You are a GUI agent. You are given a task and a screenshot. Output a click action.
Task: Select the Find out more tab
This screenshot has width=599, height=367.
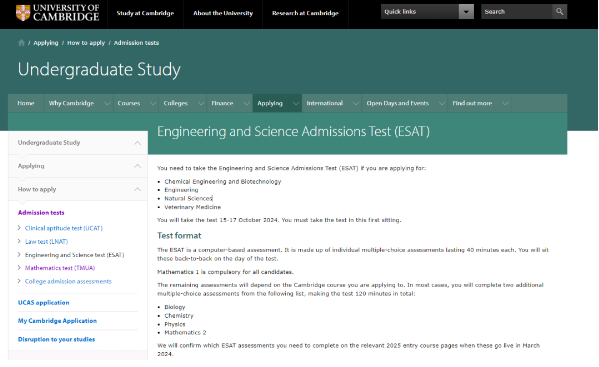tap(472, 103)
